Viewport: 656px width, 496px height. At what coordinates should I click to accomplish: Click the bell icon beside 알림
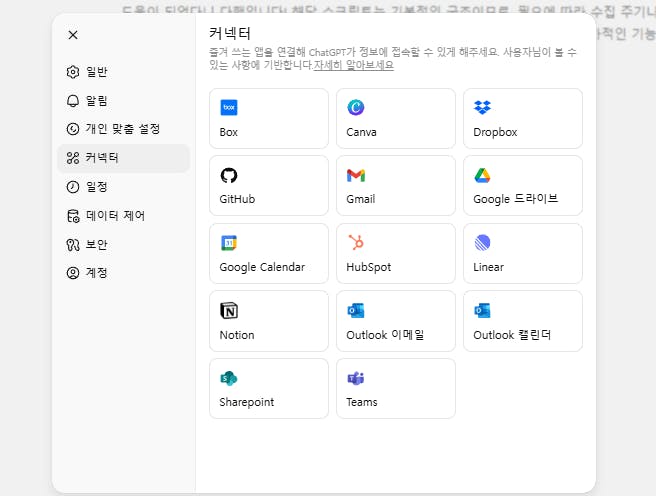click(x=73, y=101)
